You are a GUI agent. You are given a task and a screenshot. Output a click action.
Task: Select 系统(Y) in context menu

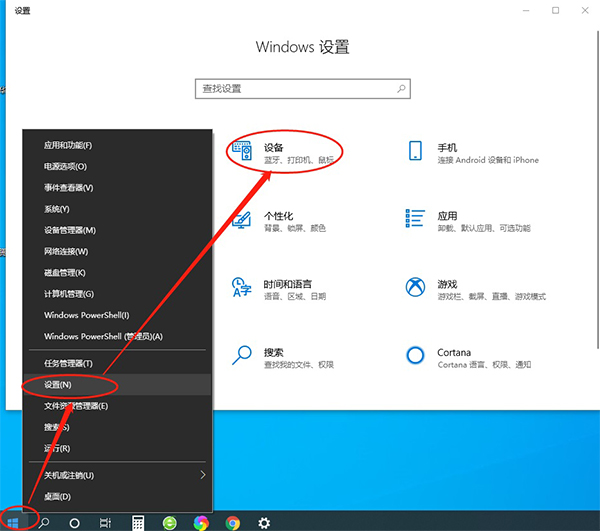pos(117,209)
